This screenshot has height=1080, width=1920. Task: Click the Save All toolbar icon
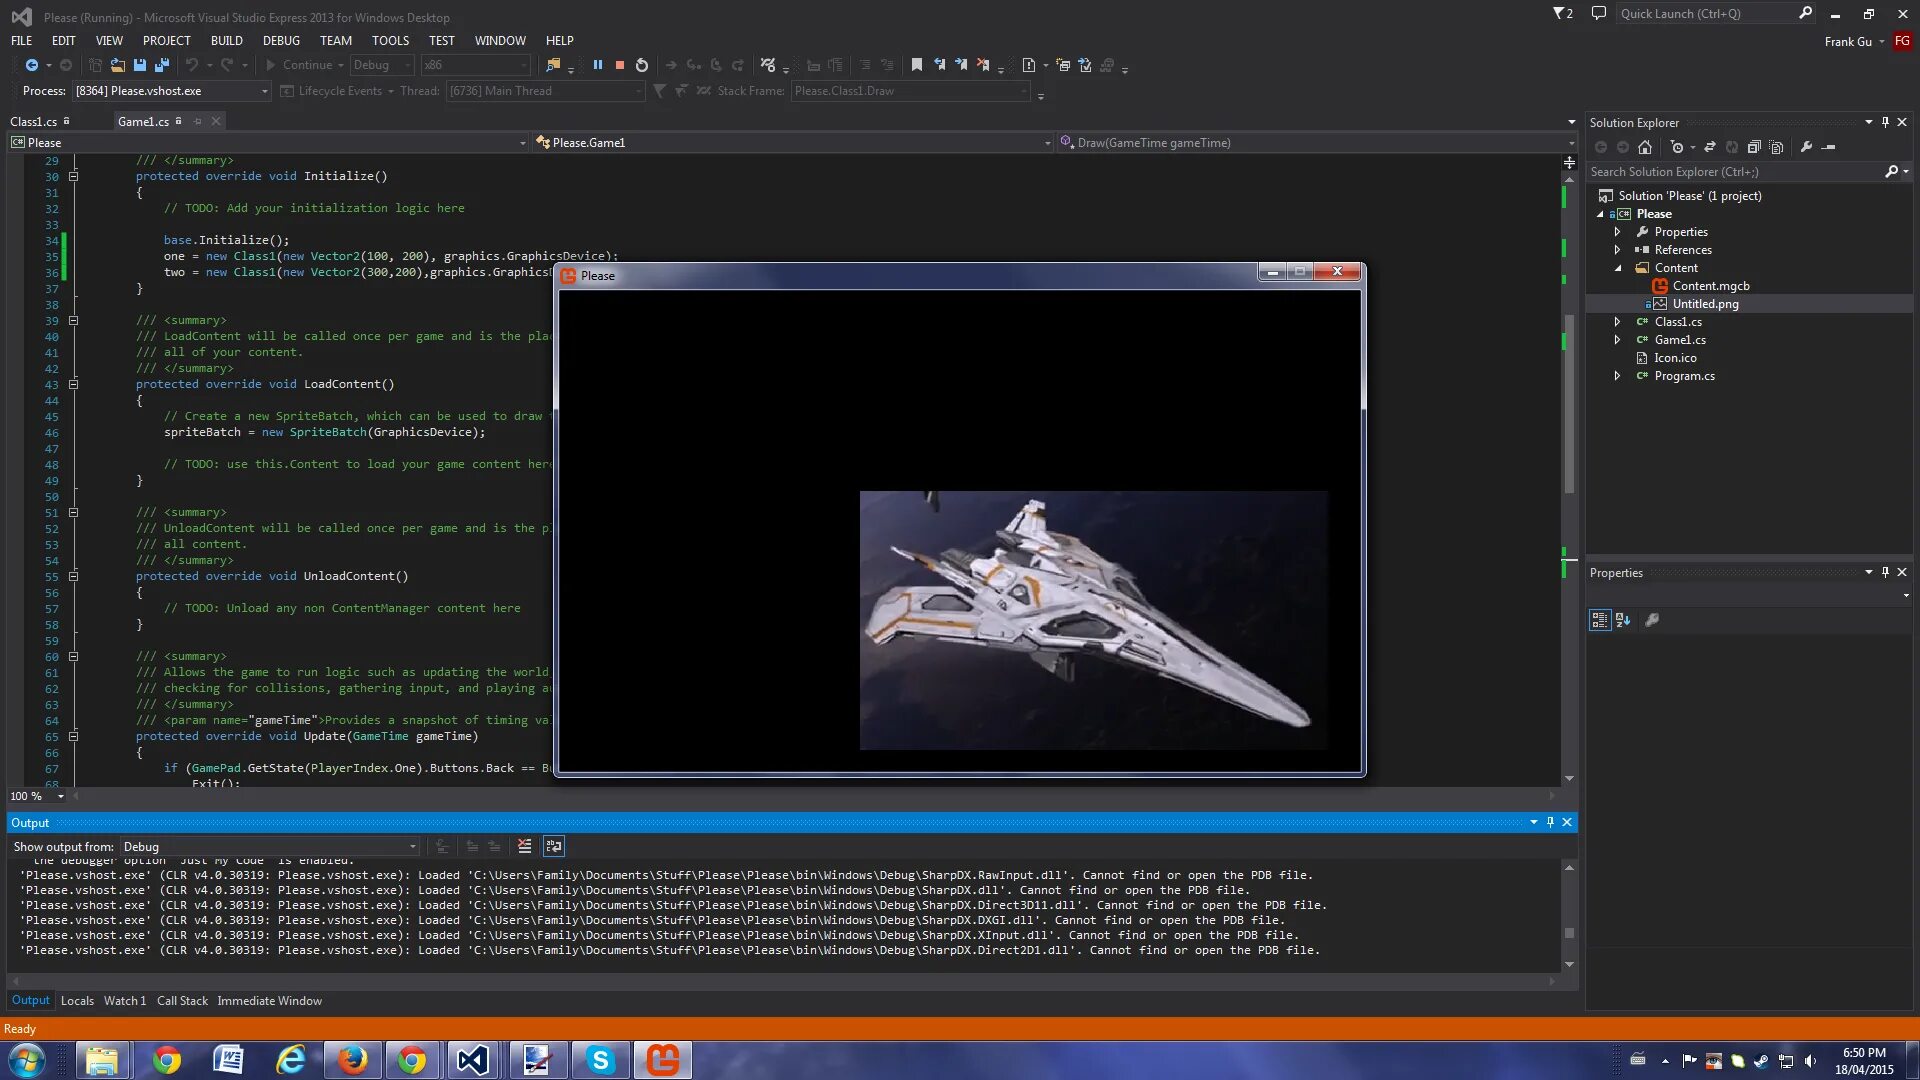click(161, 65)
